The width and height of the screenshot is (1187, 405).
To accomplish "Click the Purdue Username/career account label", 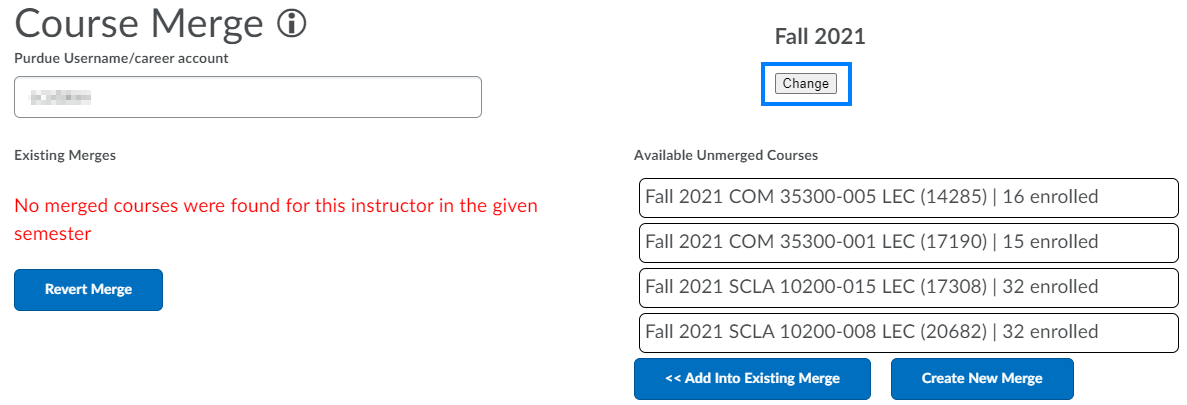I will coord(121,58).
